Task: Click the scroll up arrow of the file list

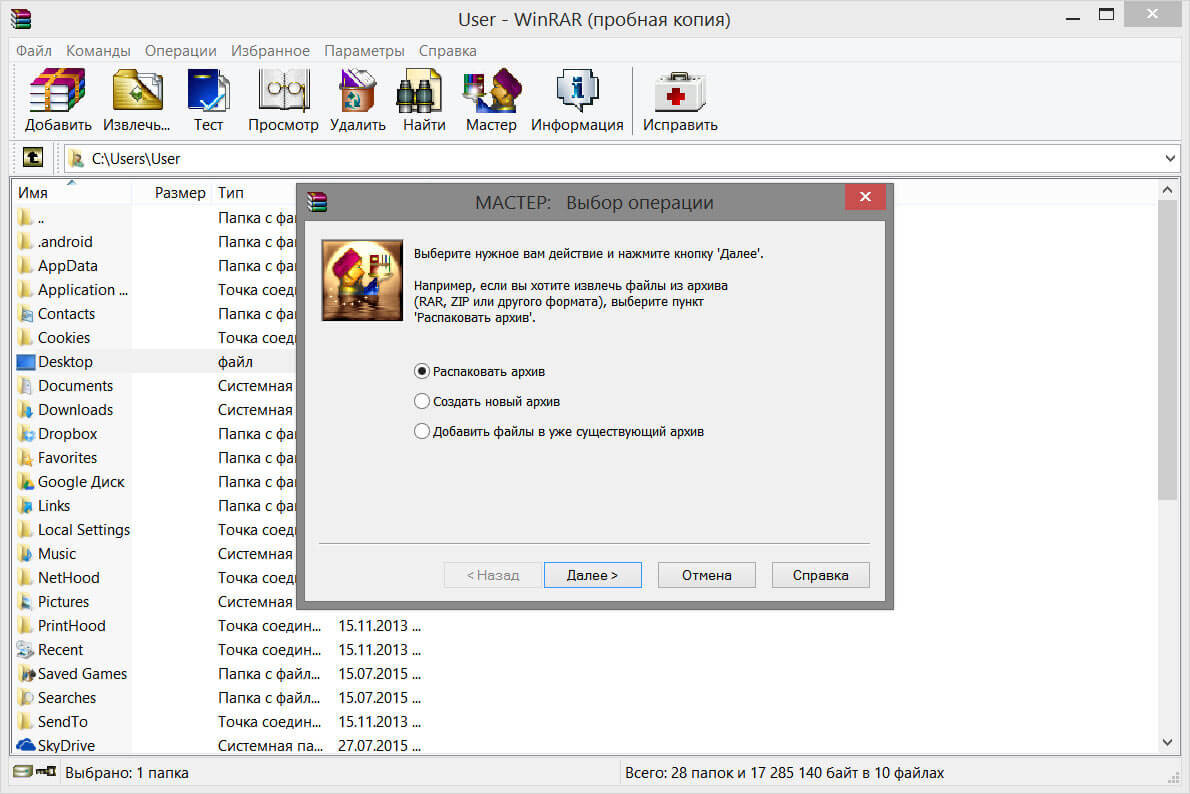Action: coord(1167,190)
